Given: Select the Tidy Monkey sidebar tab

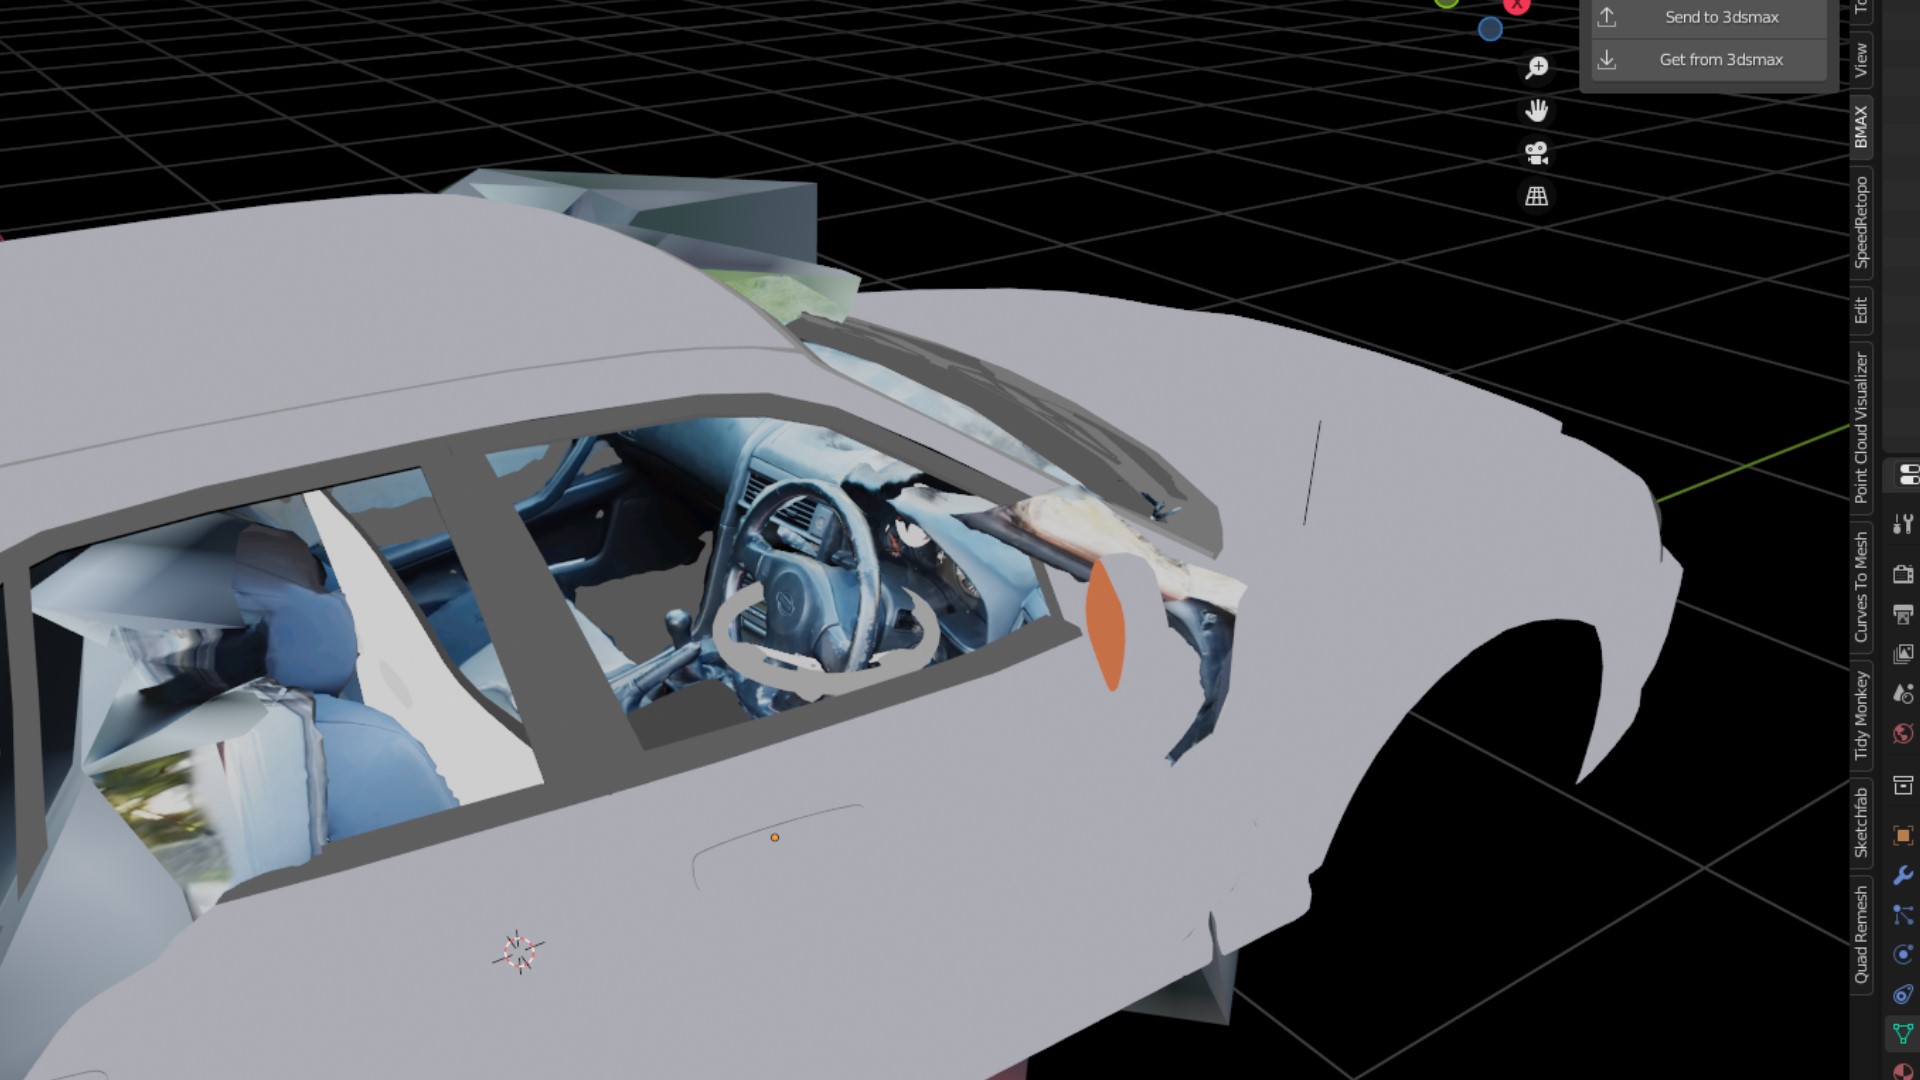Looking at the screenshot, I should click(1861, 715).
